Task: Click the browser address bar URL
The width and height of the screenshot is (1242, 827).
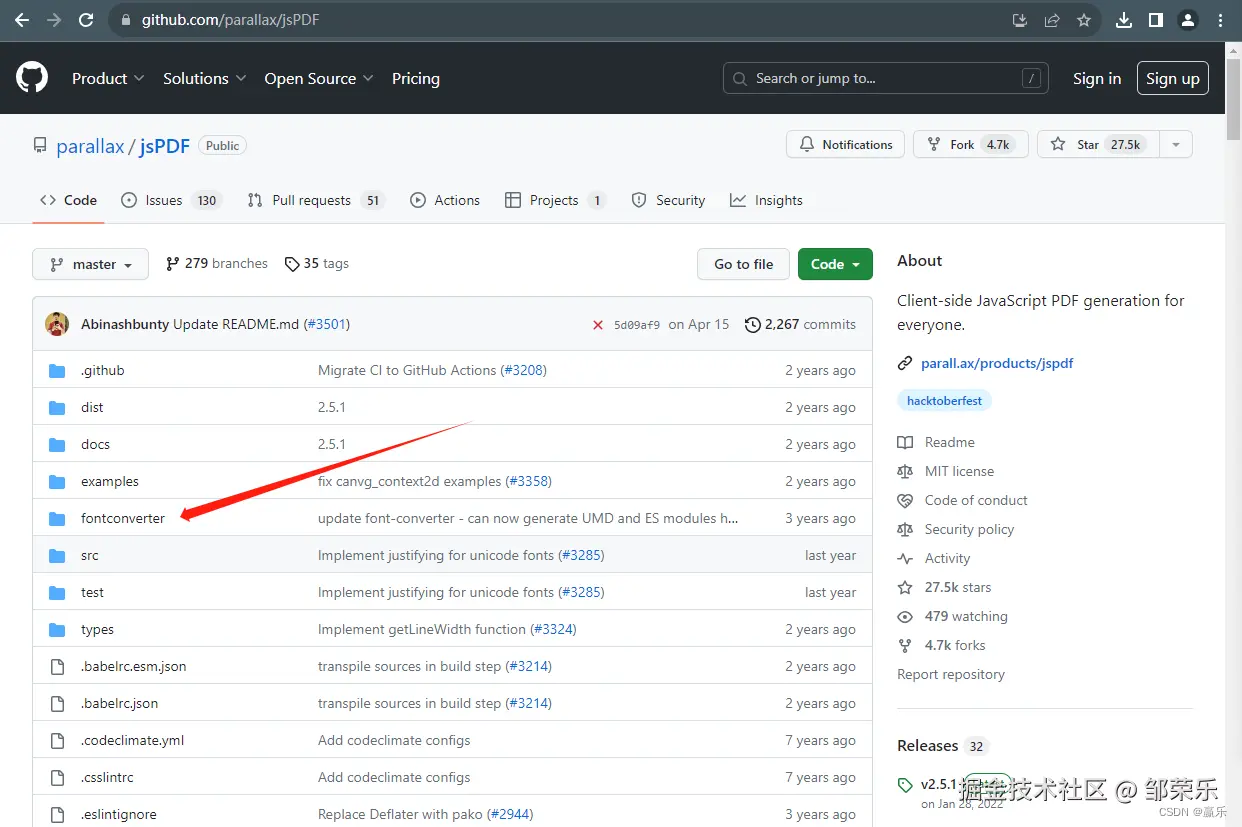Action: [x=231, y=20]
